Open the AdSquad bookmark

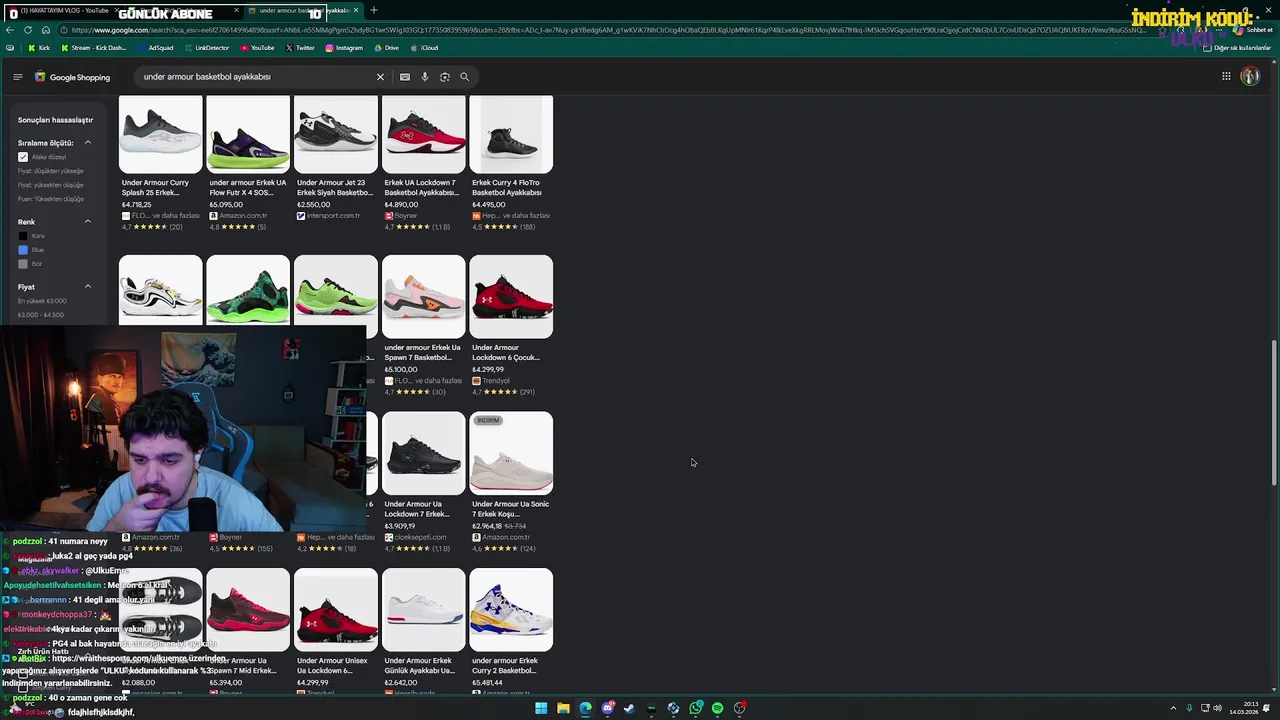click(x=155, y=48)
